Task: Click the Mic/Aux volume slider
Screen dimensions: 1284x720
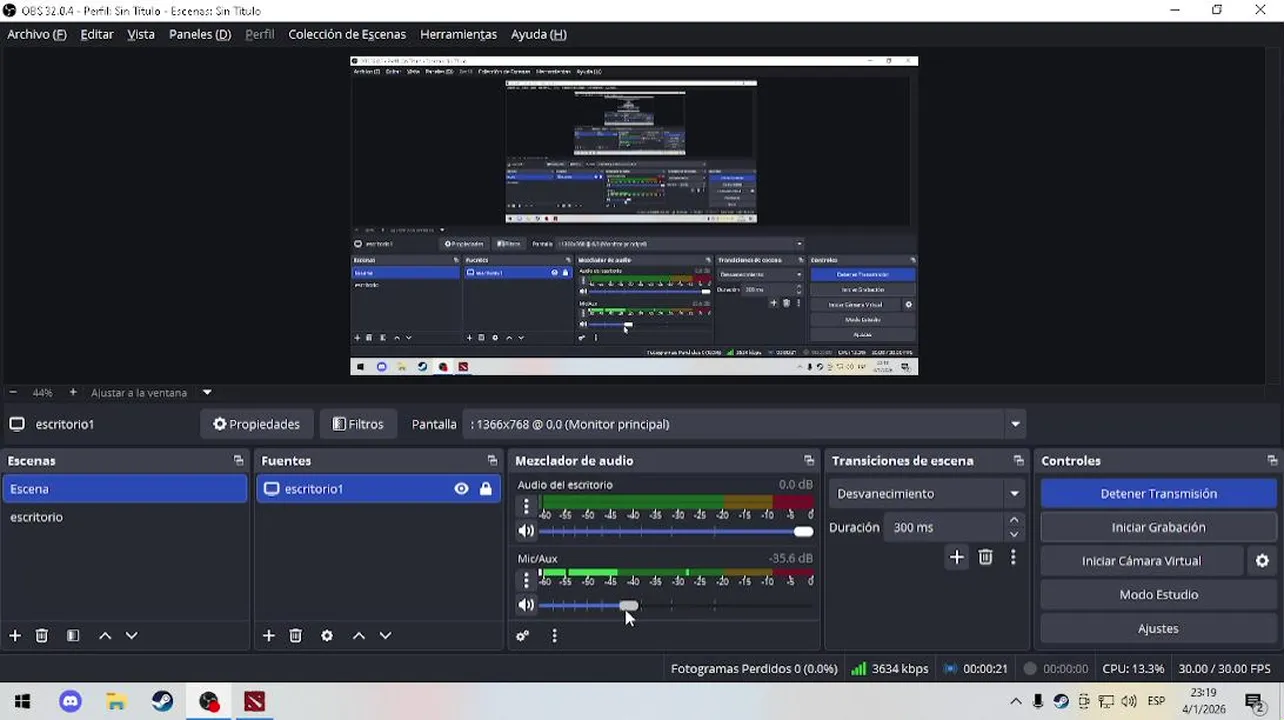Action: coord(676,605)
